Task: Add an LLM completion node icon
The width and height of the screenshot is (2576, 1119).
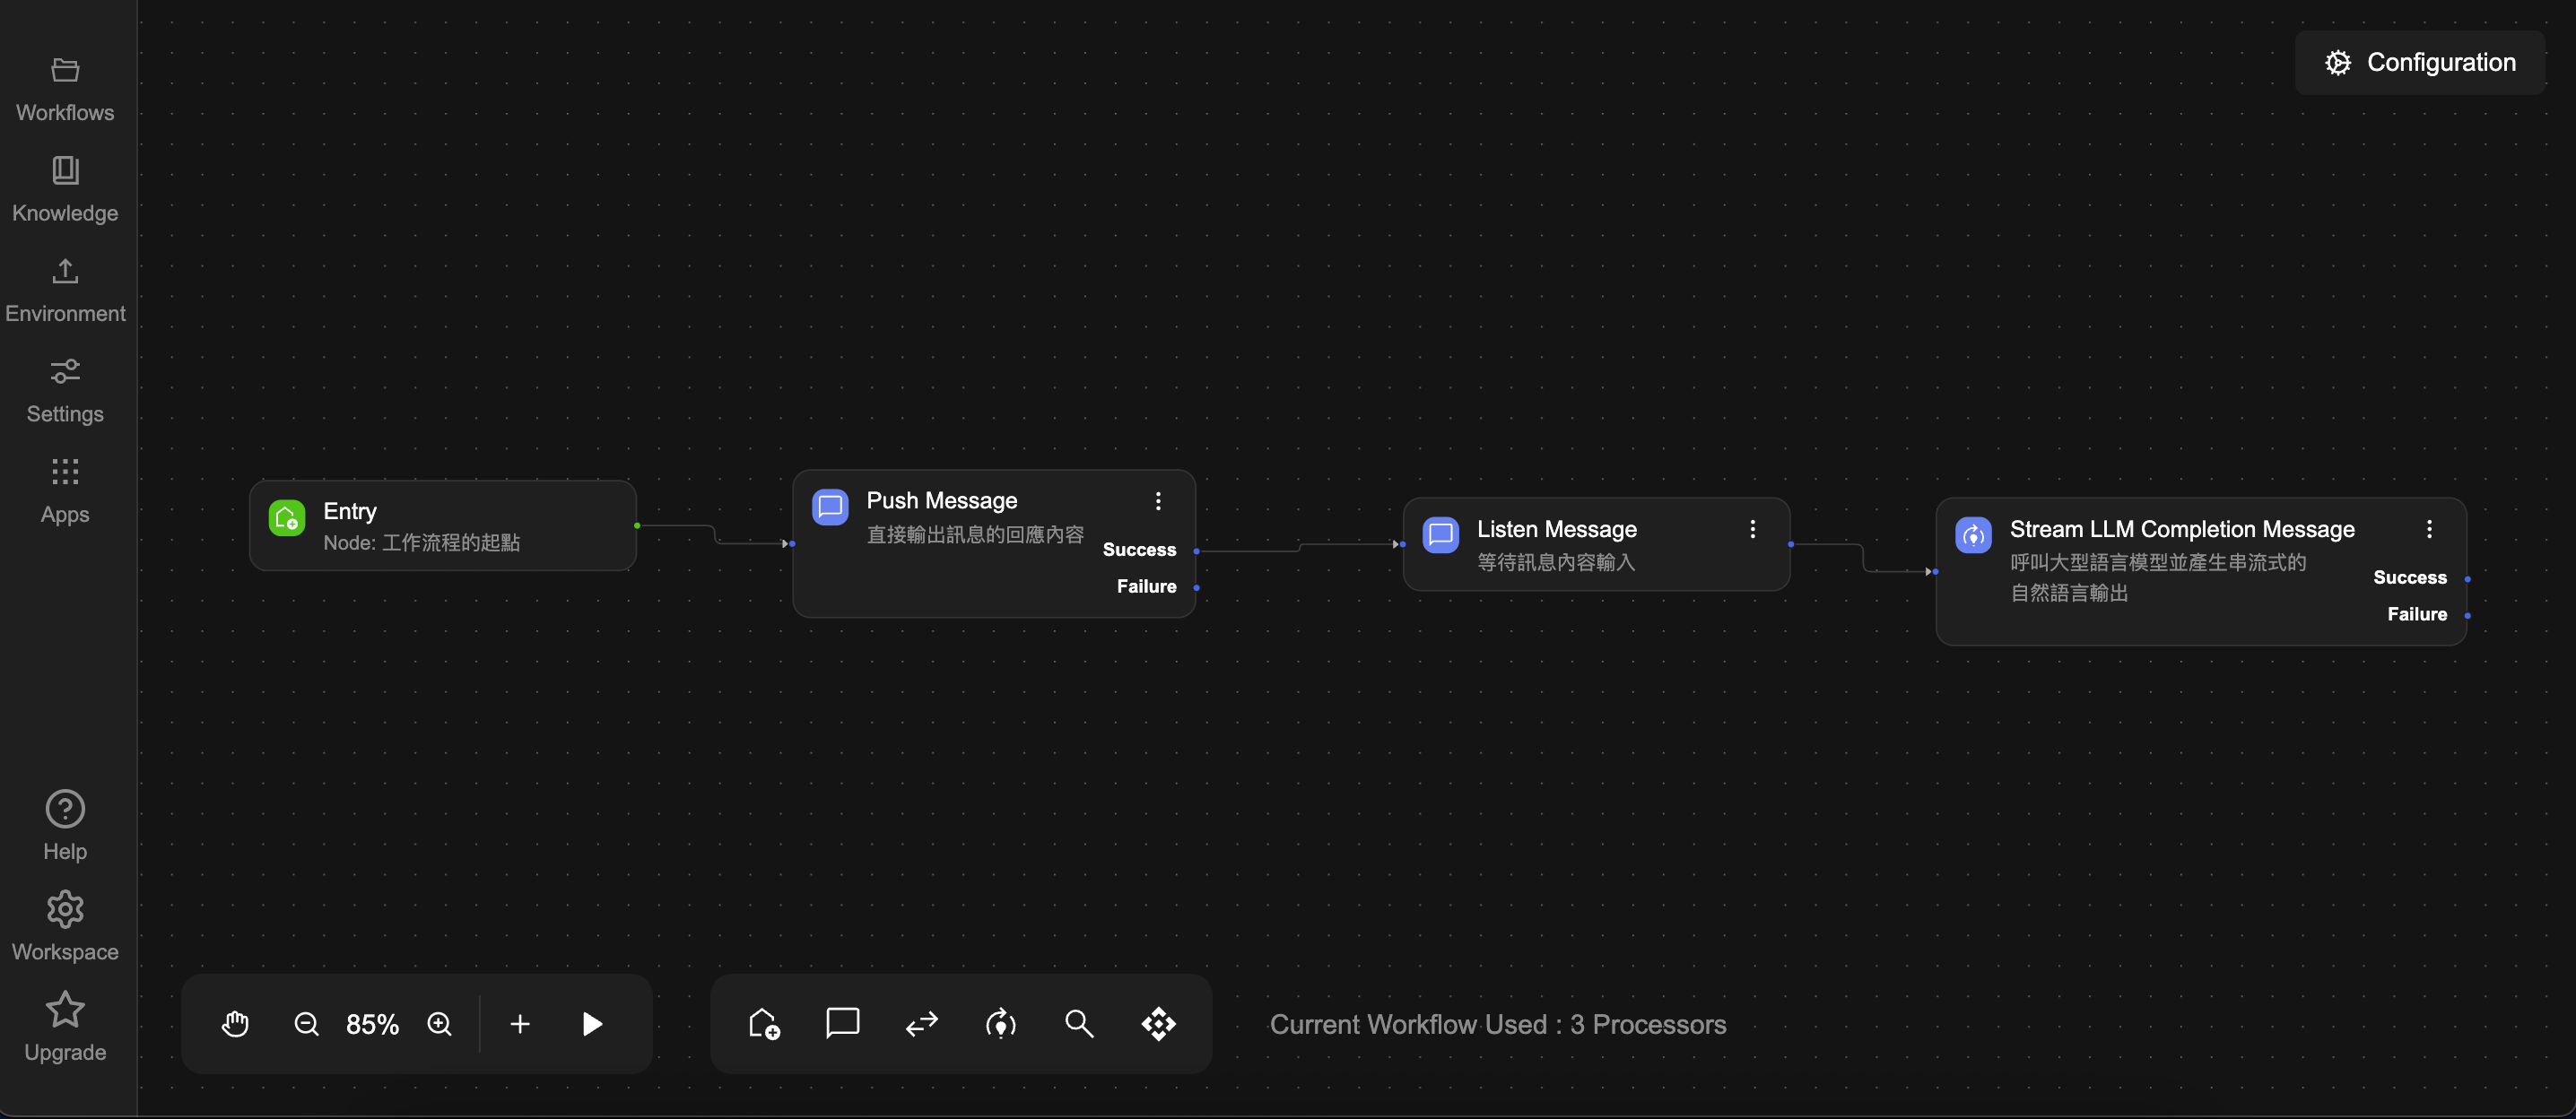Action: [x=1000, y=1023]
